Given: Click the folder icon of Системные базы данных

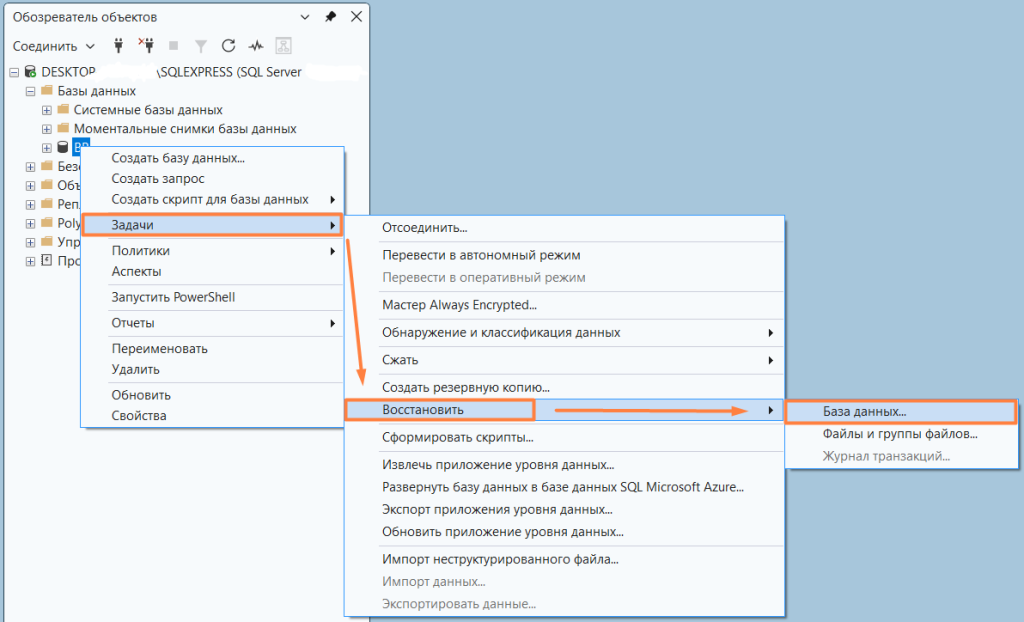Looking at the screenshot, I should coord(63,109).
